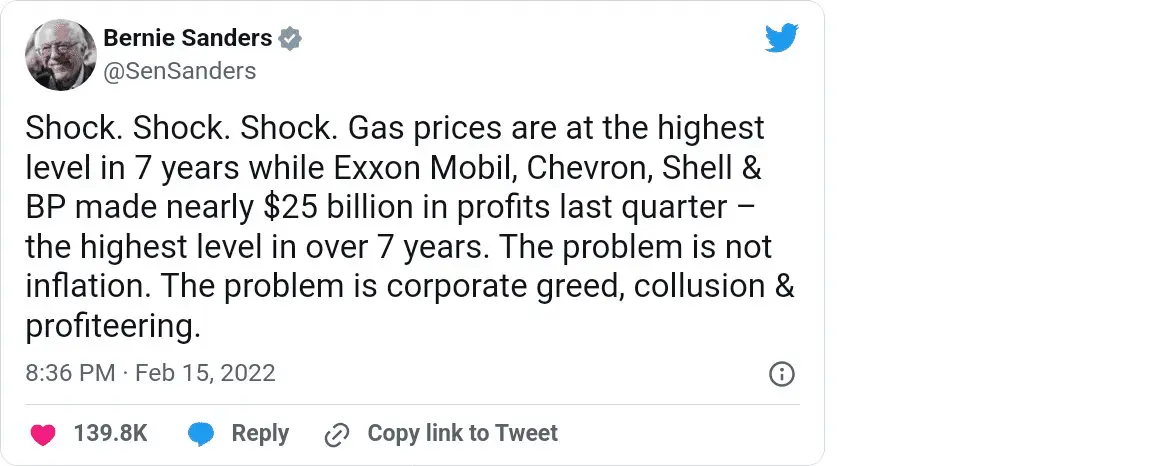Click the circled info icon

(x=781, y=374)
